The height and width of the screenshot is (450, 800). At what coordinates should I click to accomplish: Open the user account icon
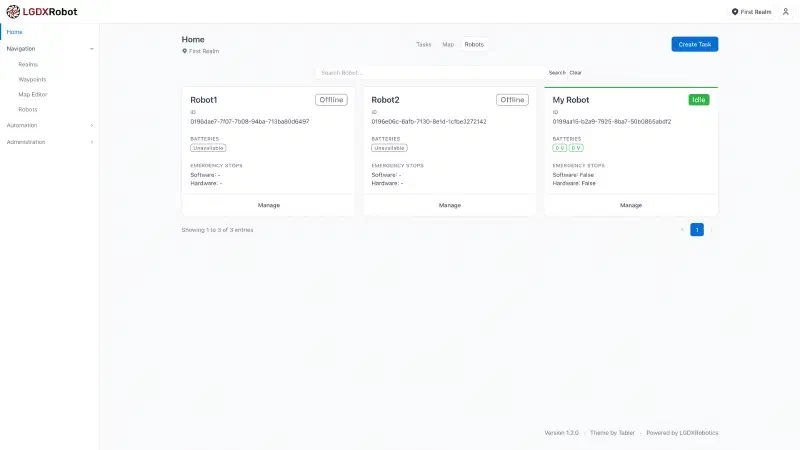785,12
